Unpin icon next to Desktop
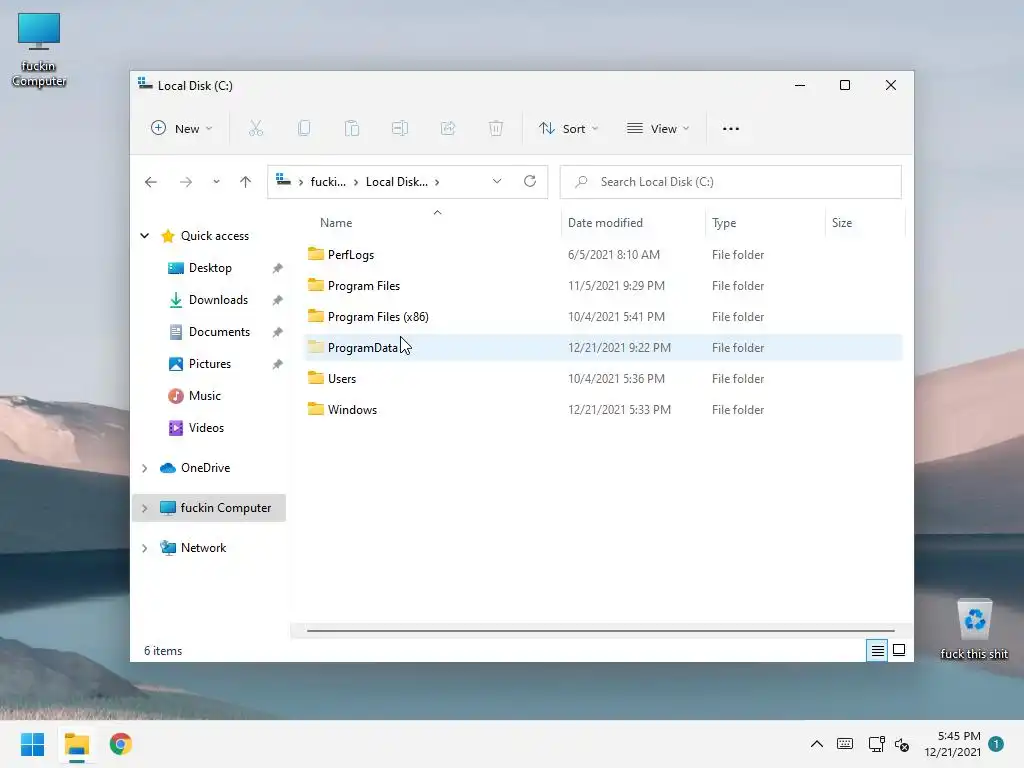 278,268
